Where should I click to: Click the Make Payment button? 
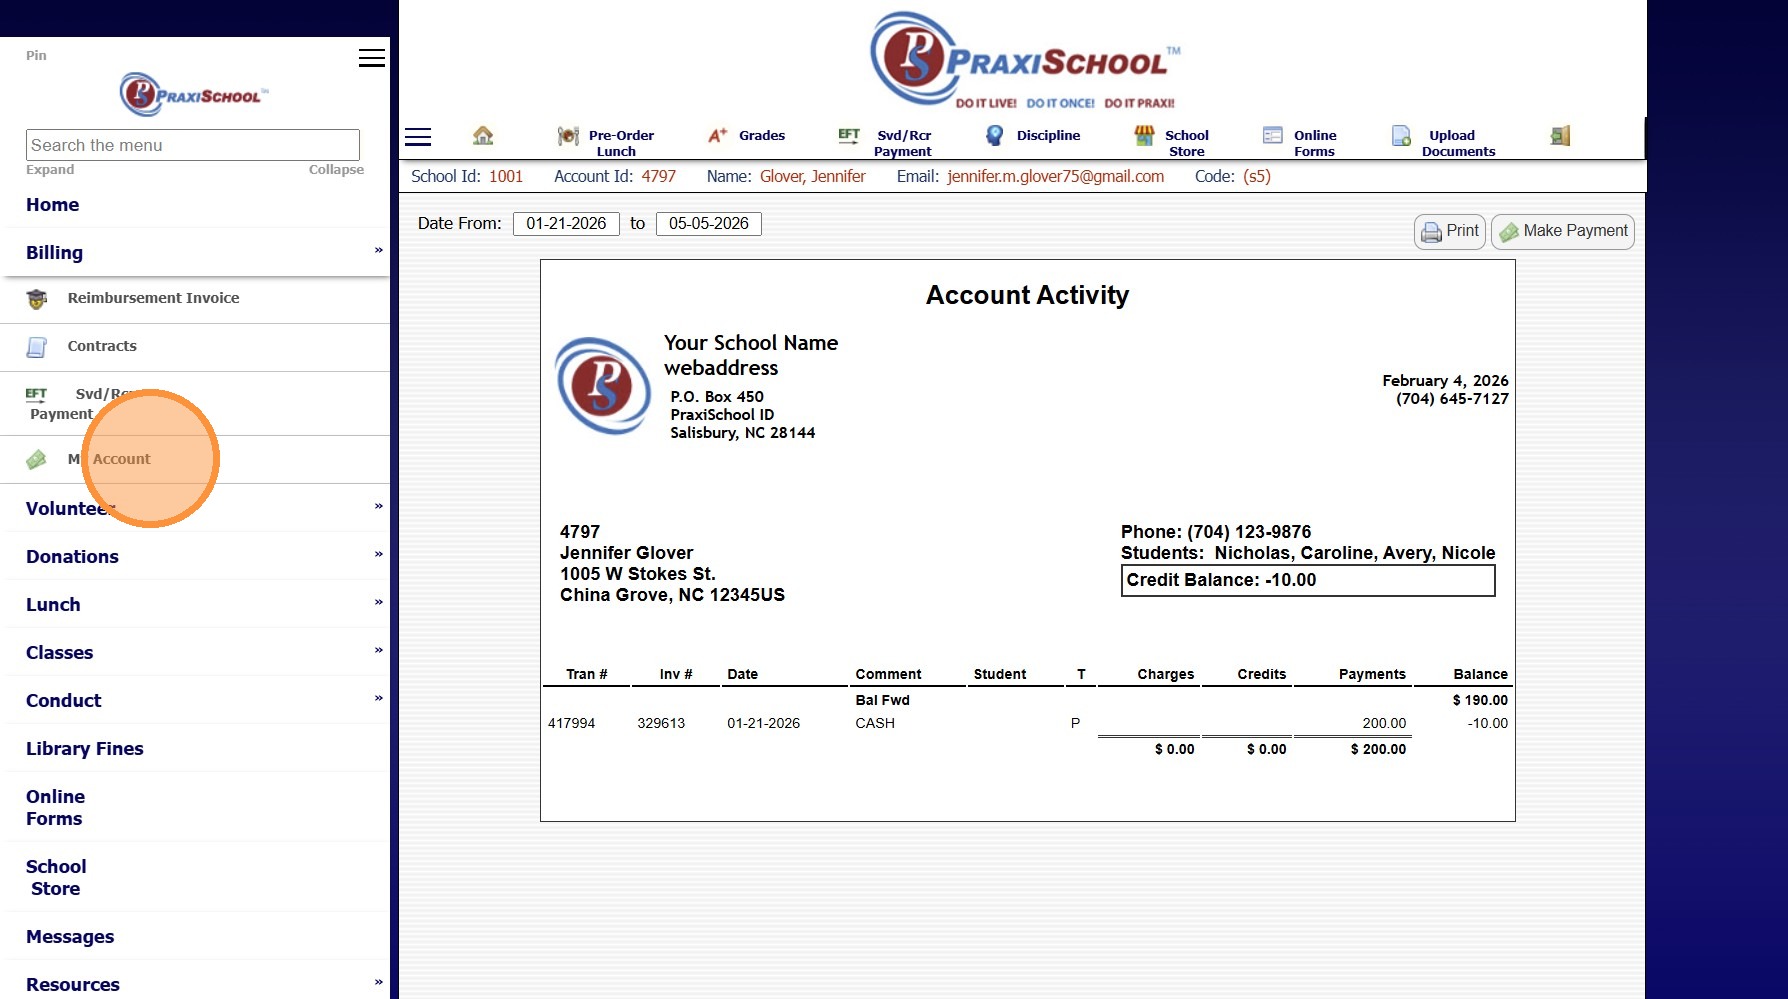pyautogui.click(x=1563, y=231)
